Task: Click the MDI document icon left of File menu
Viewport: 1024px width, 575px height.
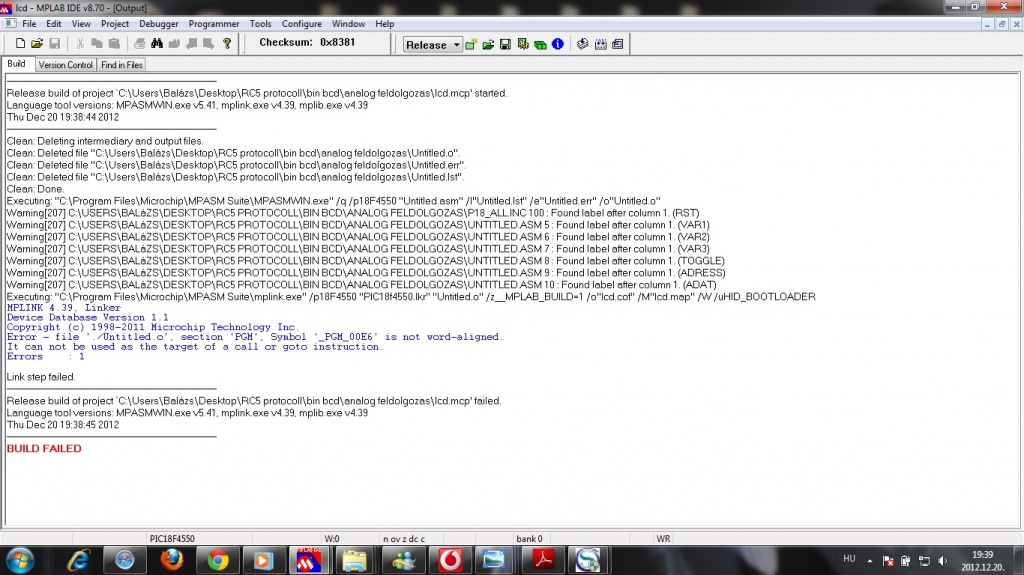Action: pyautogui.click(x=10, y=24)
